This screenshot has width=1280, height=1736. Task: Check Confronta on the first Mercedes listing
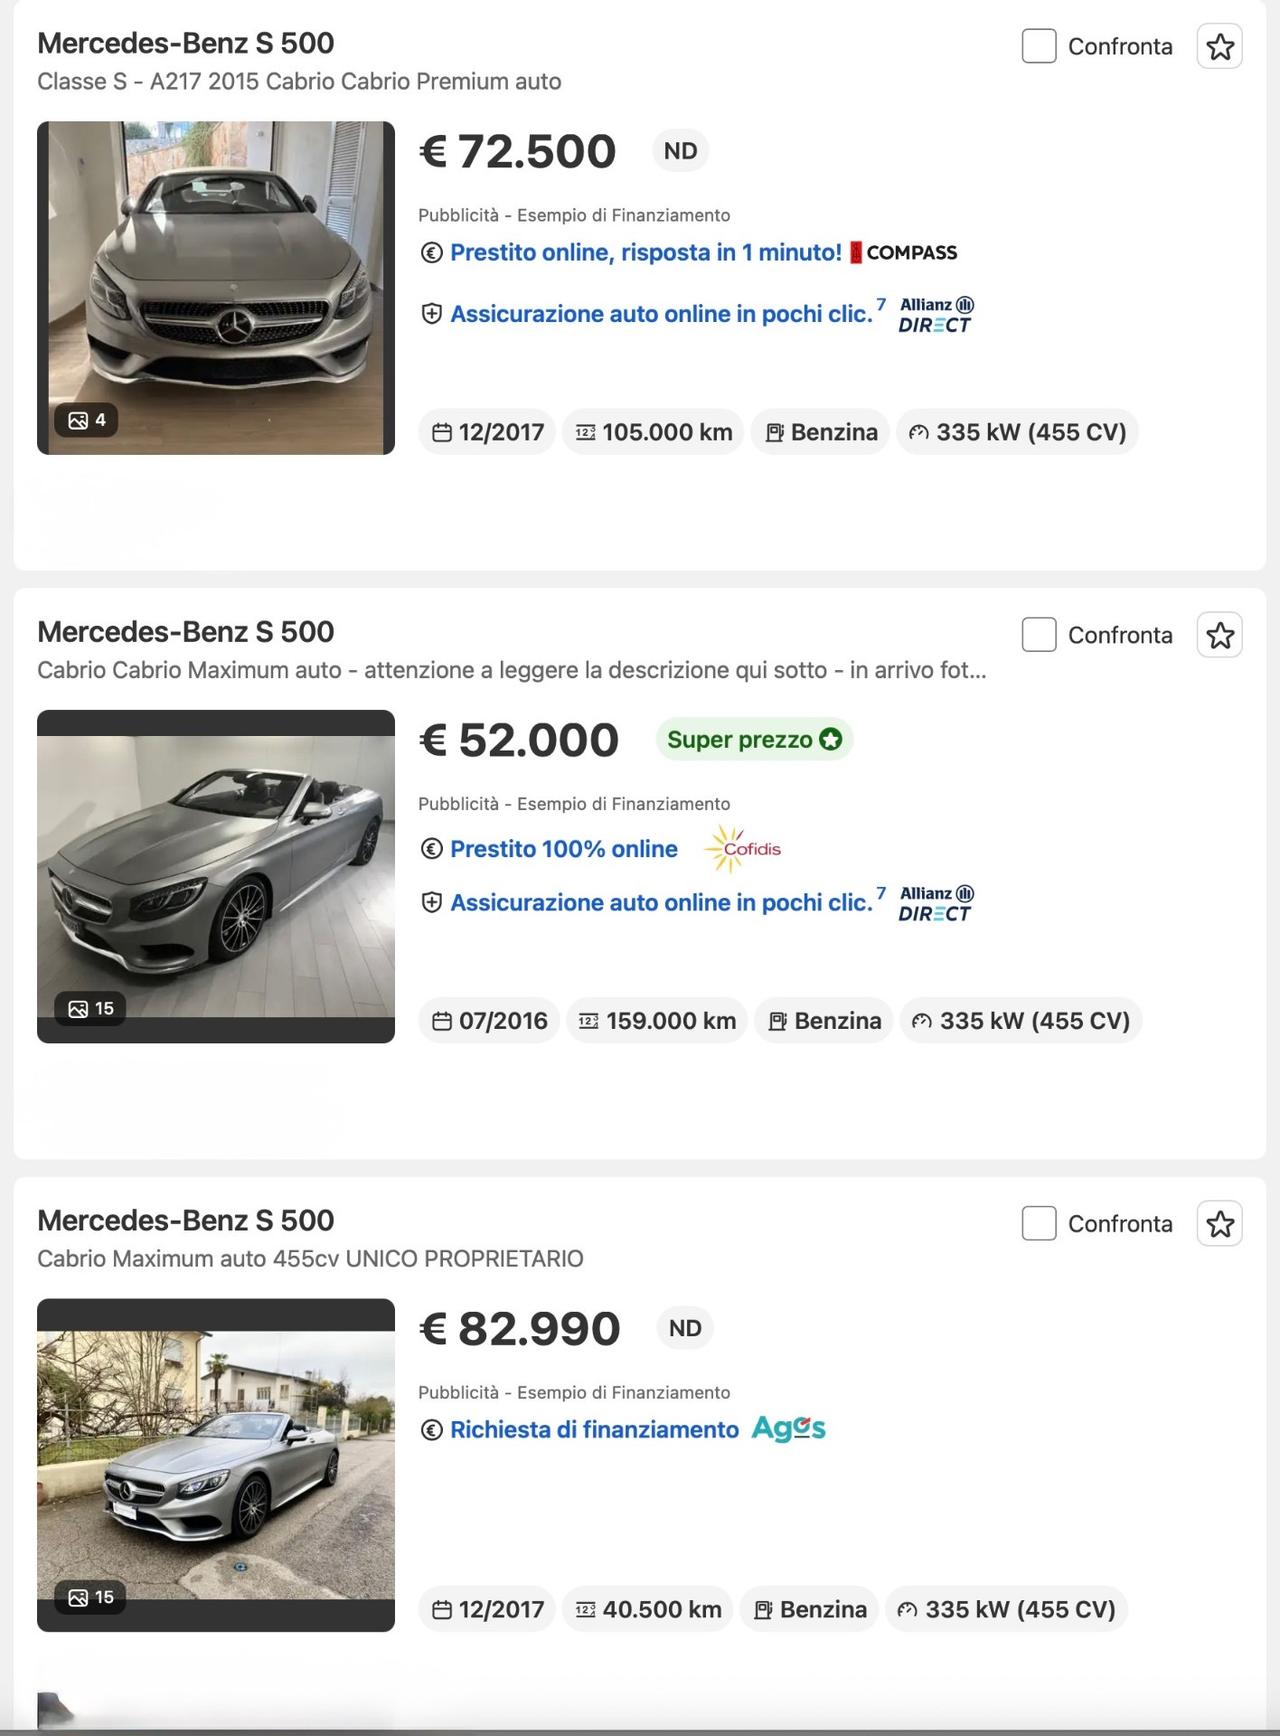1040,46
